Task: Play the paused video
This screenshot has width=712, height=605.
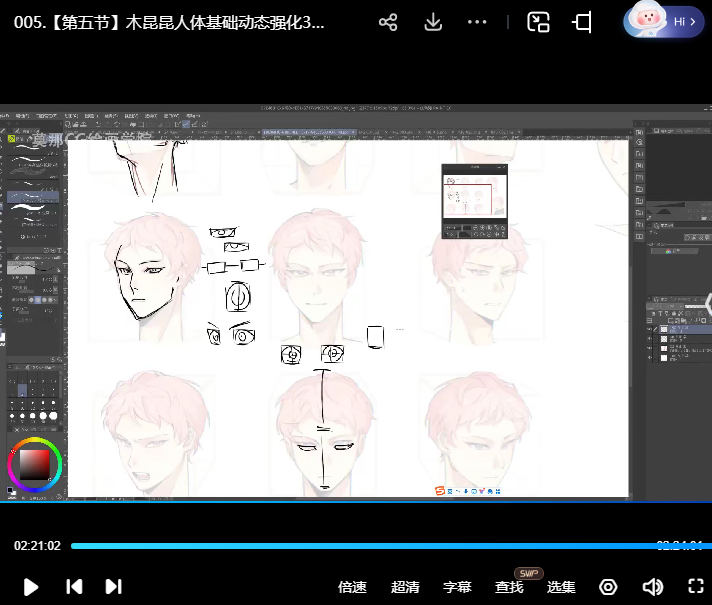Action: click(x=30, y=587)
